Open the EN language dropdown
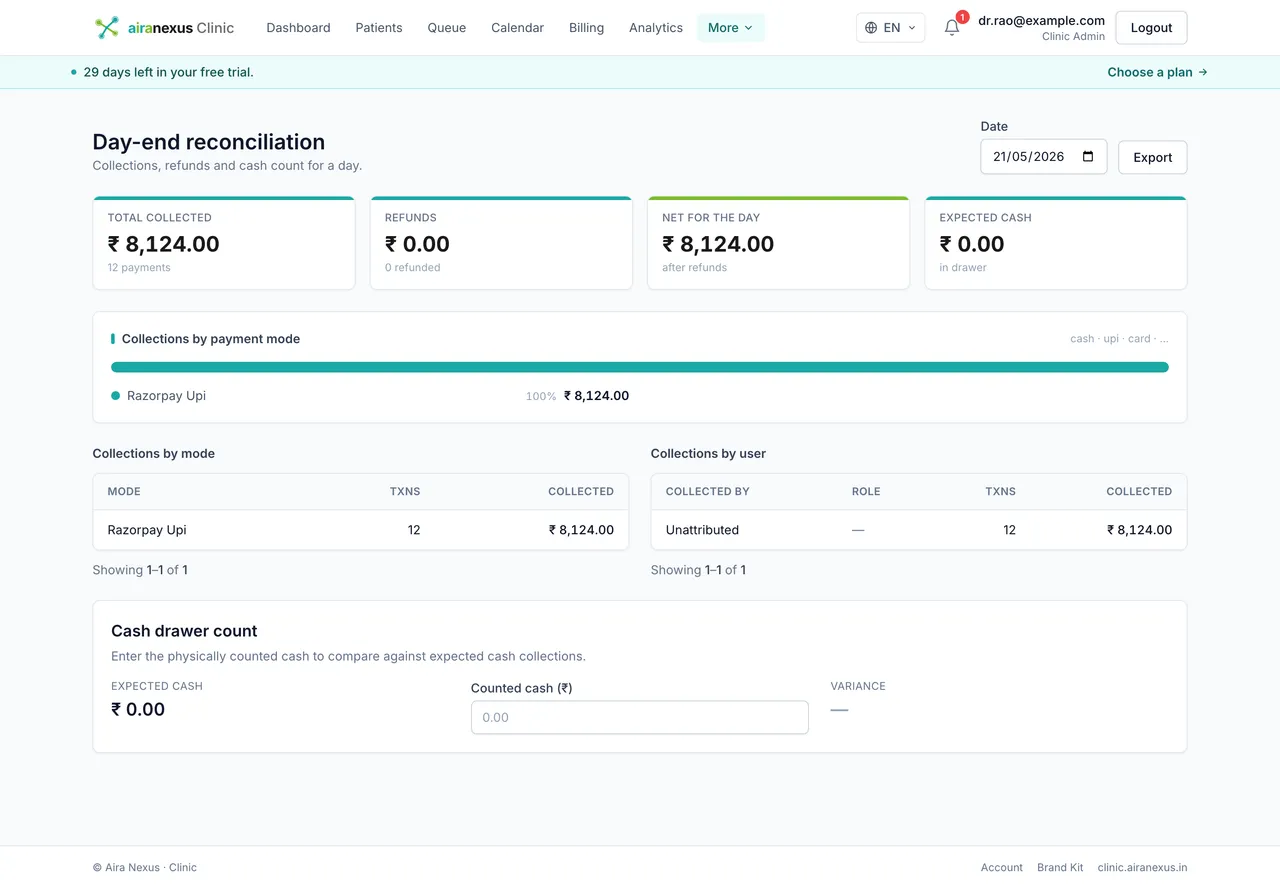Screen dimensions: 1280x889 pos(891,28)
